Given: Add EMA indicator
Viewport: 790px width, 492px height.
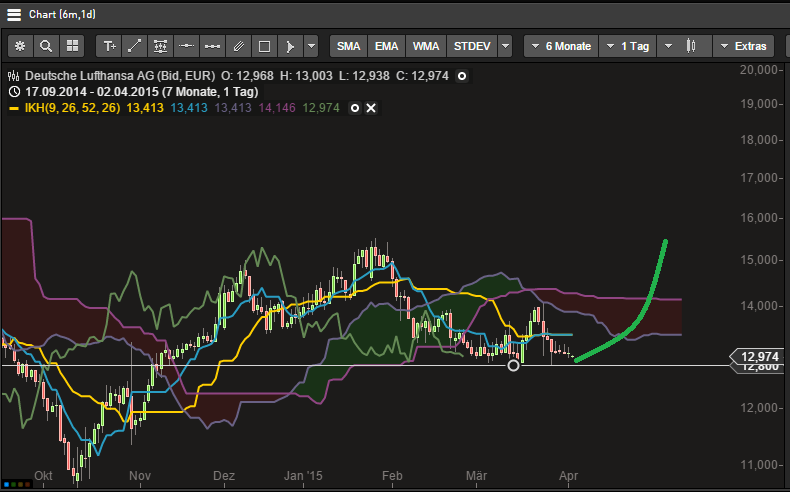Looking at the screenshot, I should tap(386, 46).
